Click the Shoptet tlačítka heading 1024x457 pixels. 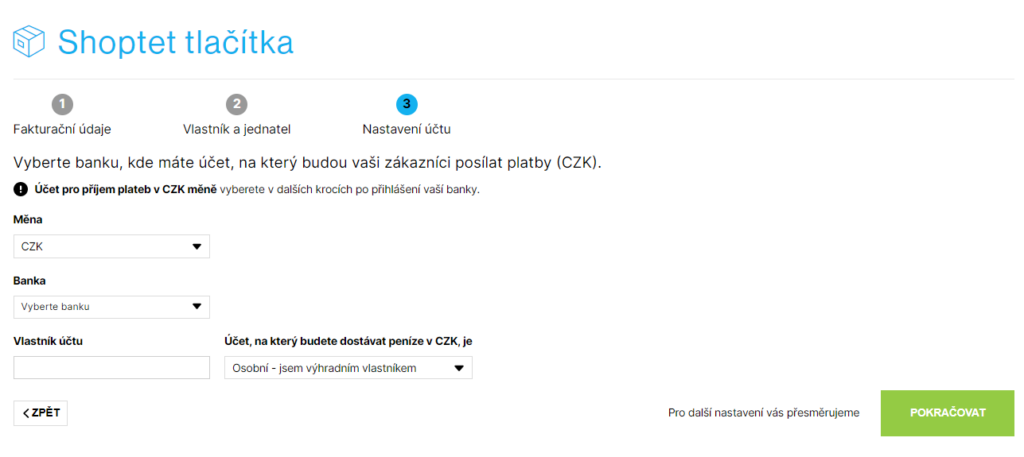(176, 42)
